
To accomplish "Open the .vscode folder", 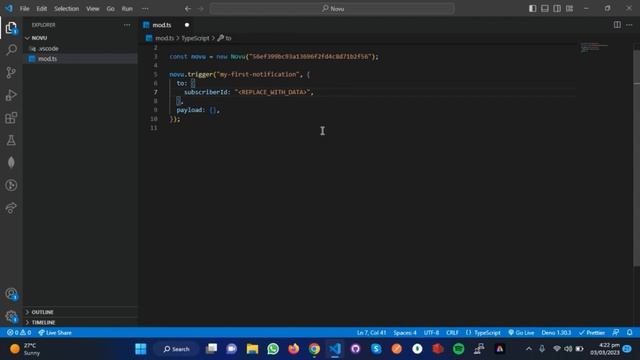I will [x=49, y=49].
